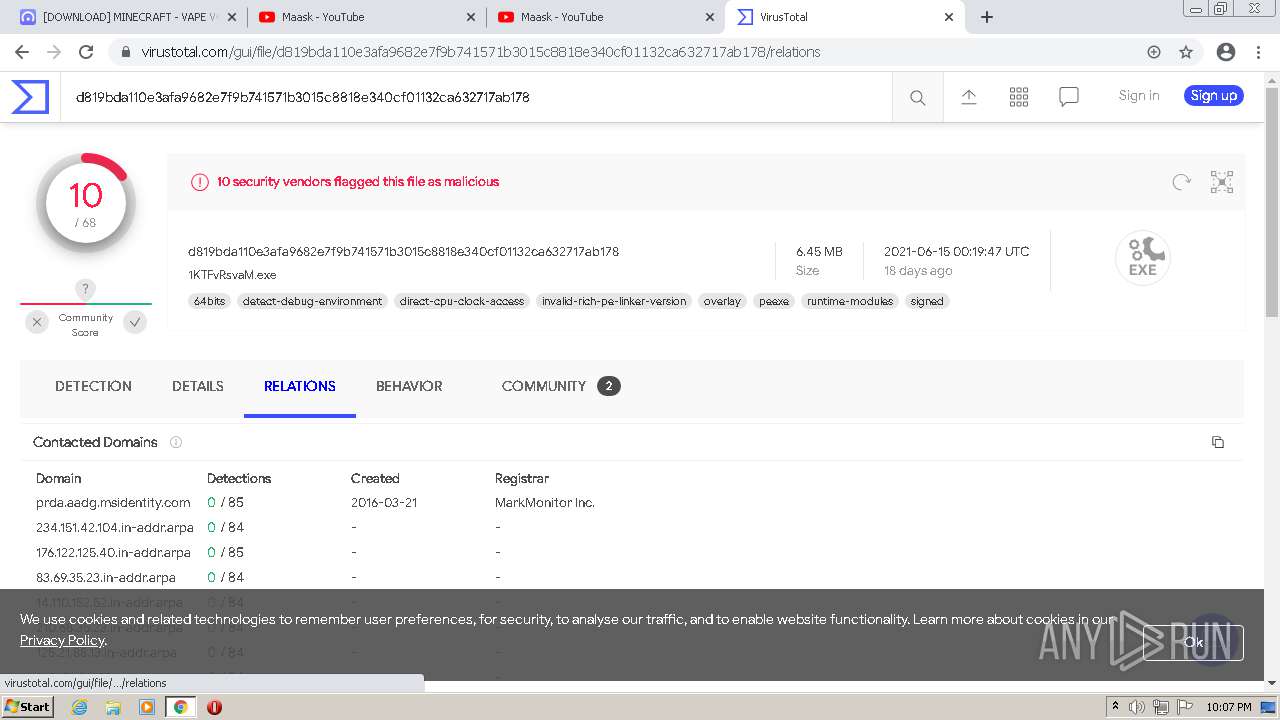Viewport: 1280px width, 720px height.
Task: Copy Contacted Domains with copy icon
Action: tap(1218, 442)
